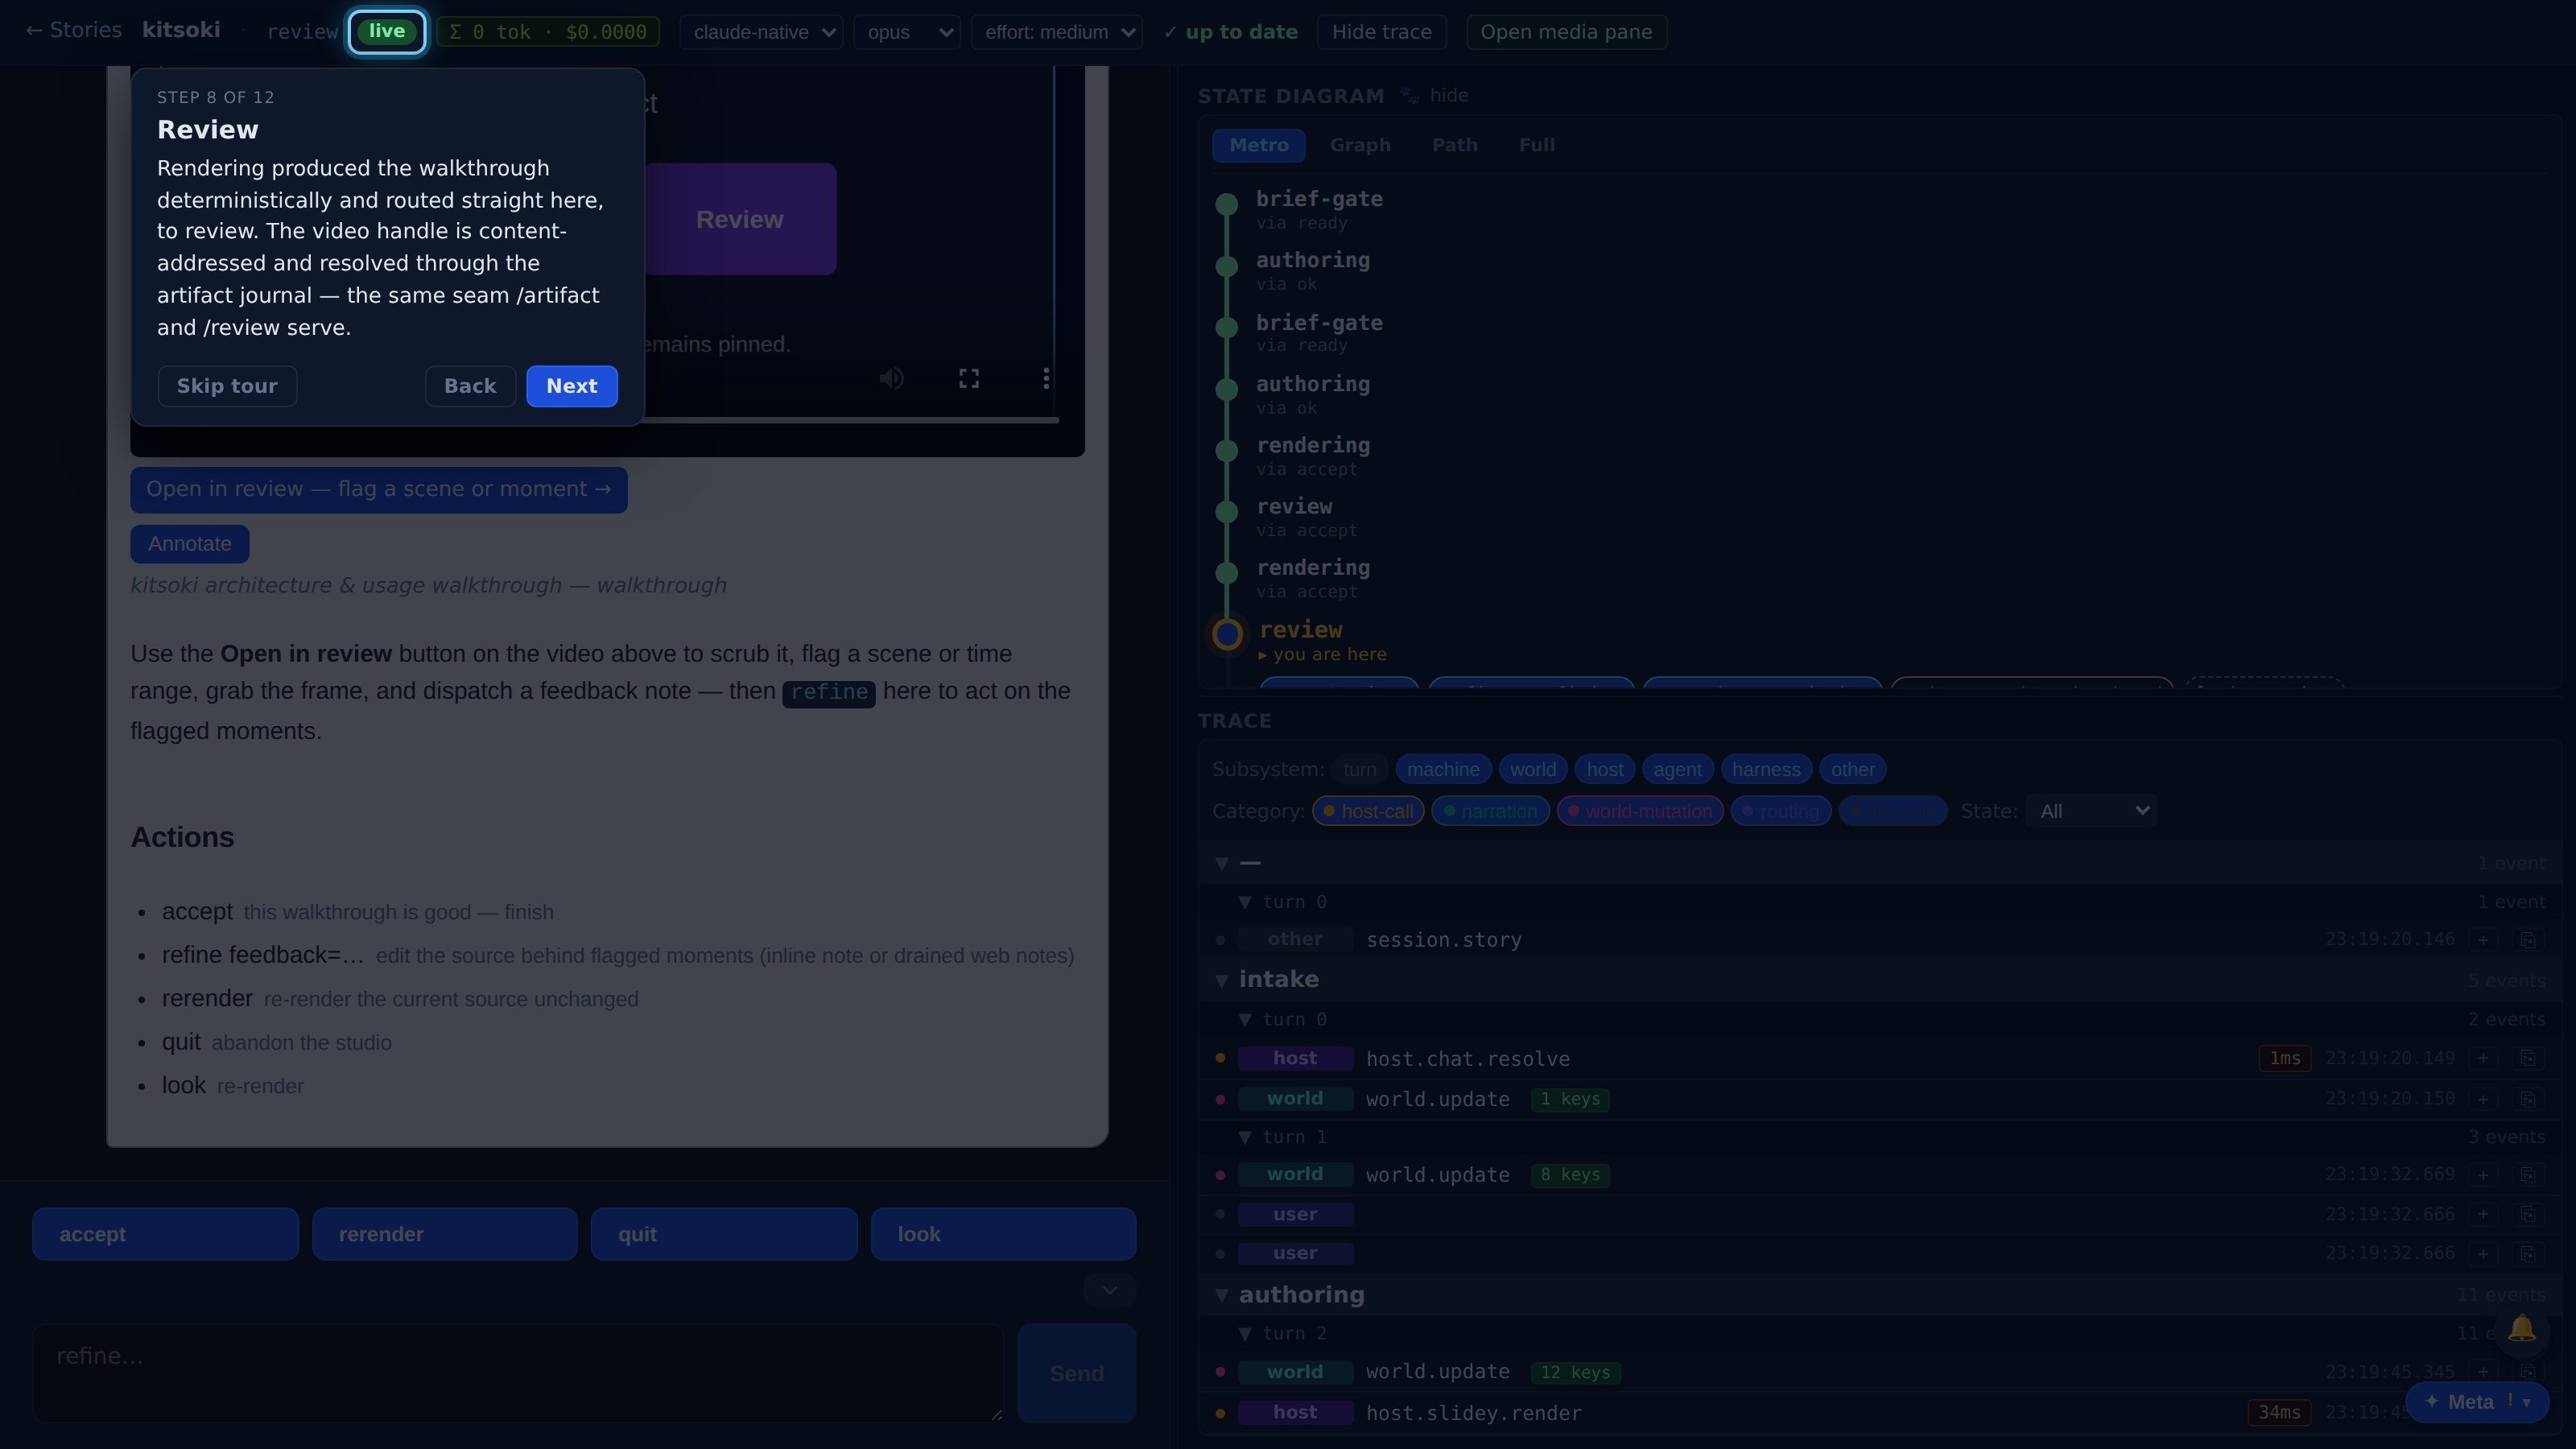The image size is (2576, 1449).
Task: Click Open in review link button
Action: coord(379,489)
